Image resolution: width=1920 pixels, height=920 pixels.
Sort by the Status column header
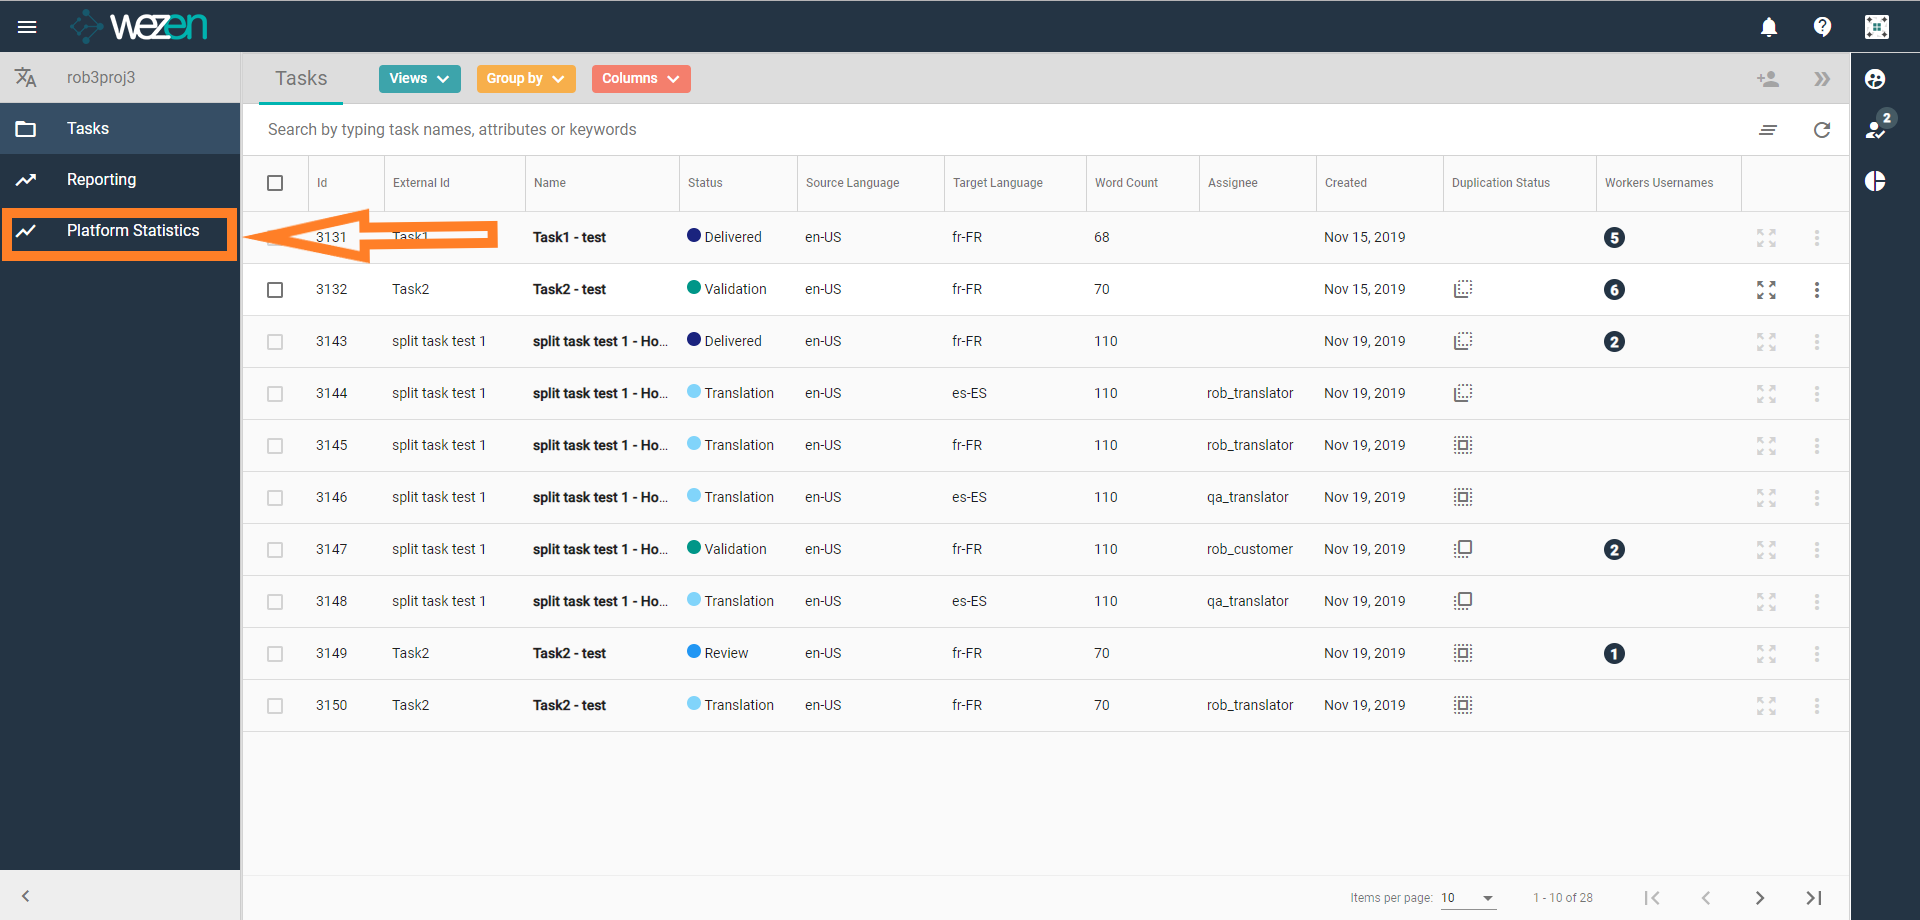point(705,183)
